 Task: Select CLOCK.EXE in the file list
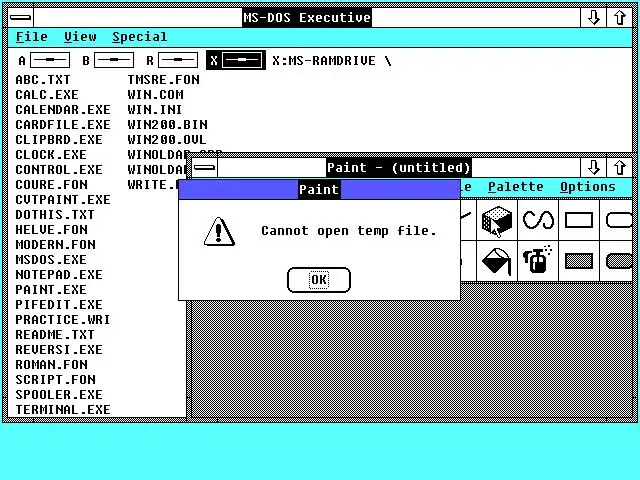click(51, 155)
